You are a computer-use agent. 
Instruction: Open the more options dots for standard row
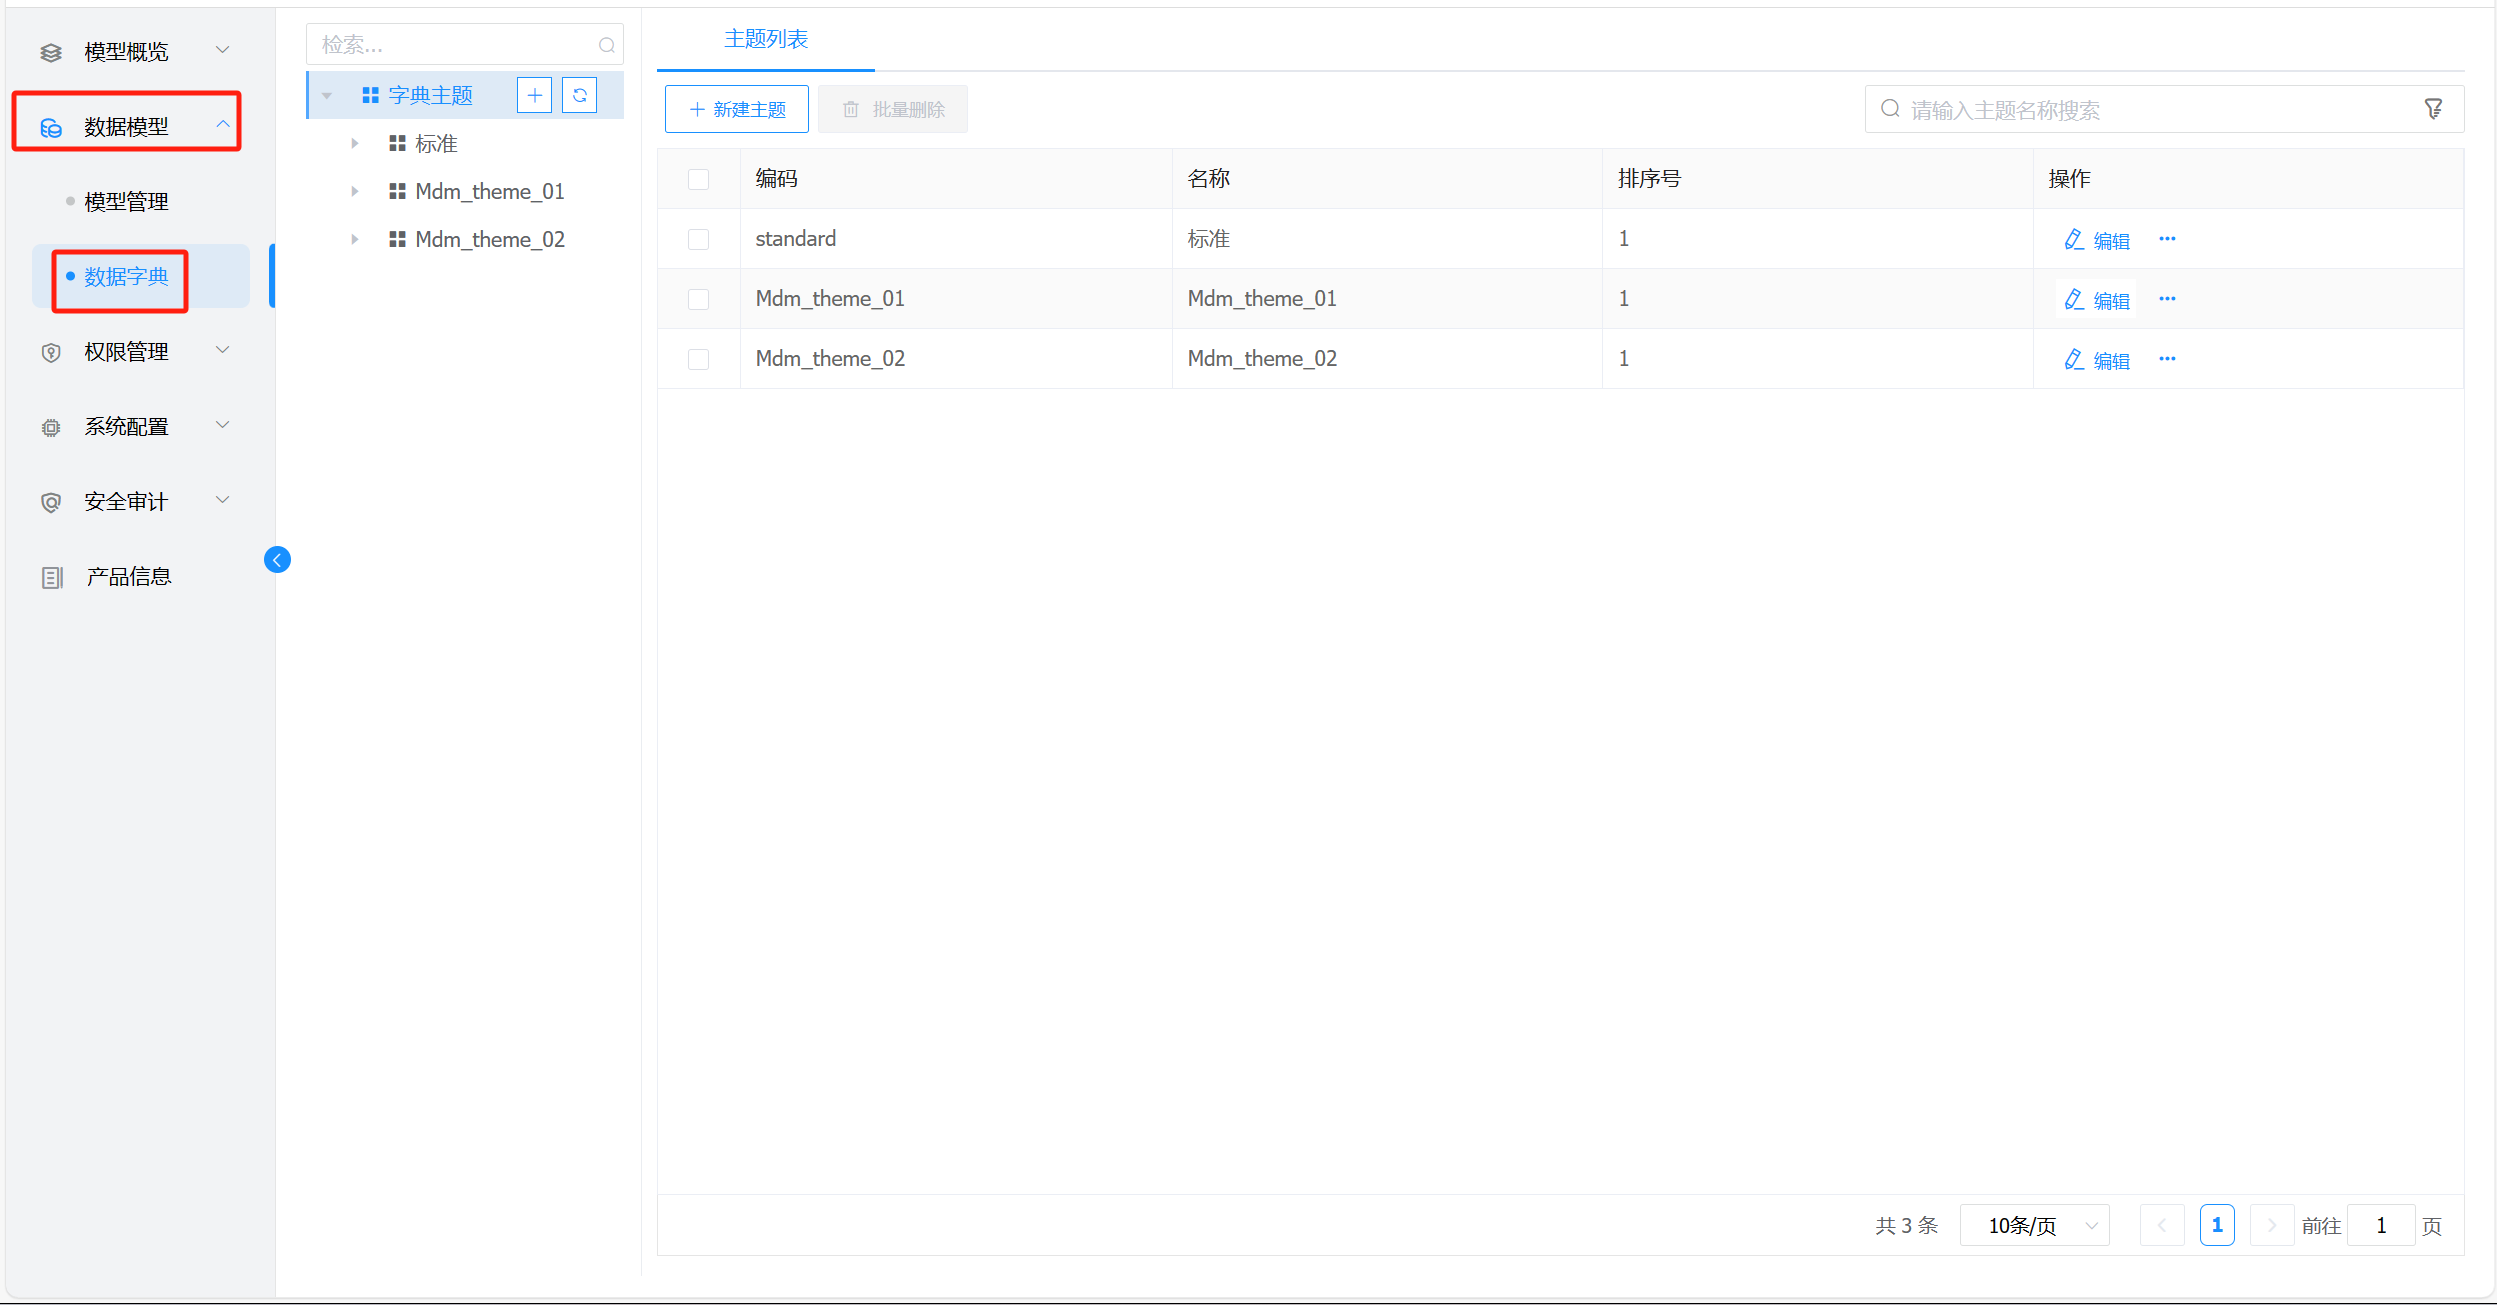[2167, 239]
